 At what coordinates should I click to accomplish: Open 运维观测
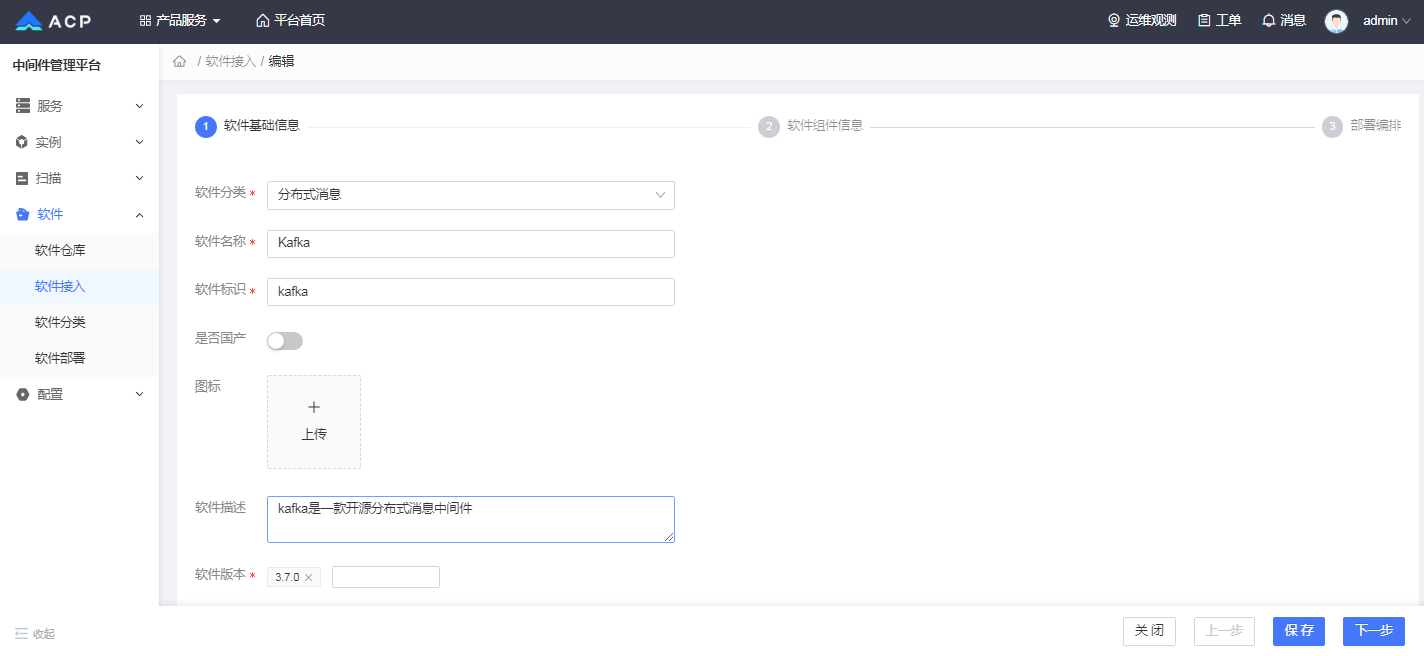point(1141,20)
